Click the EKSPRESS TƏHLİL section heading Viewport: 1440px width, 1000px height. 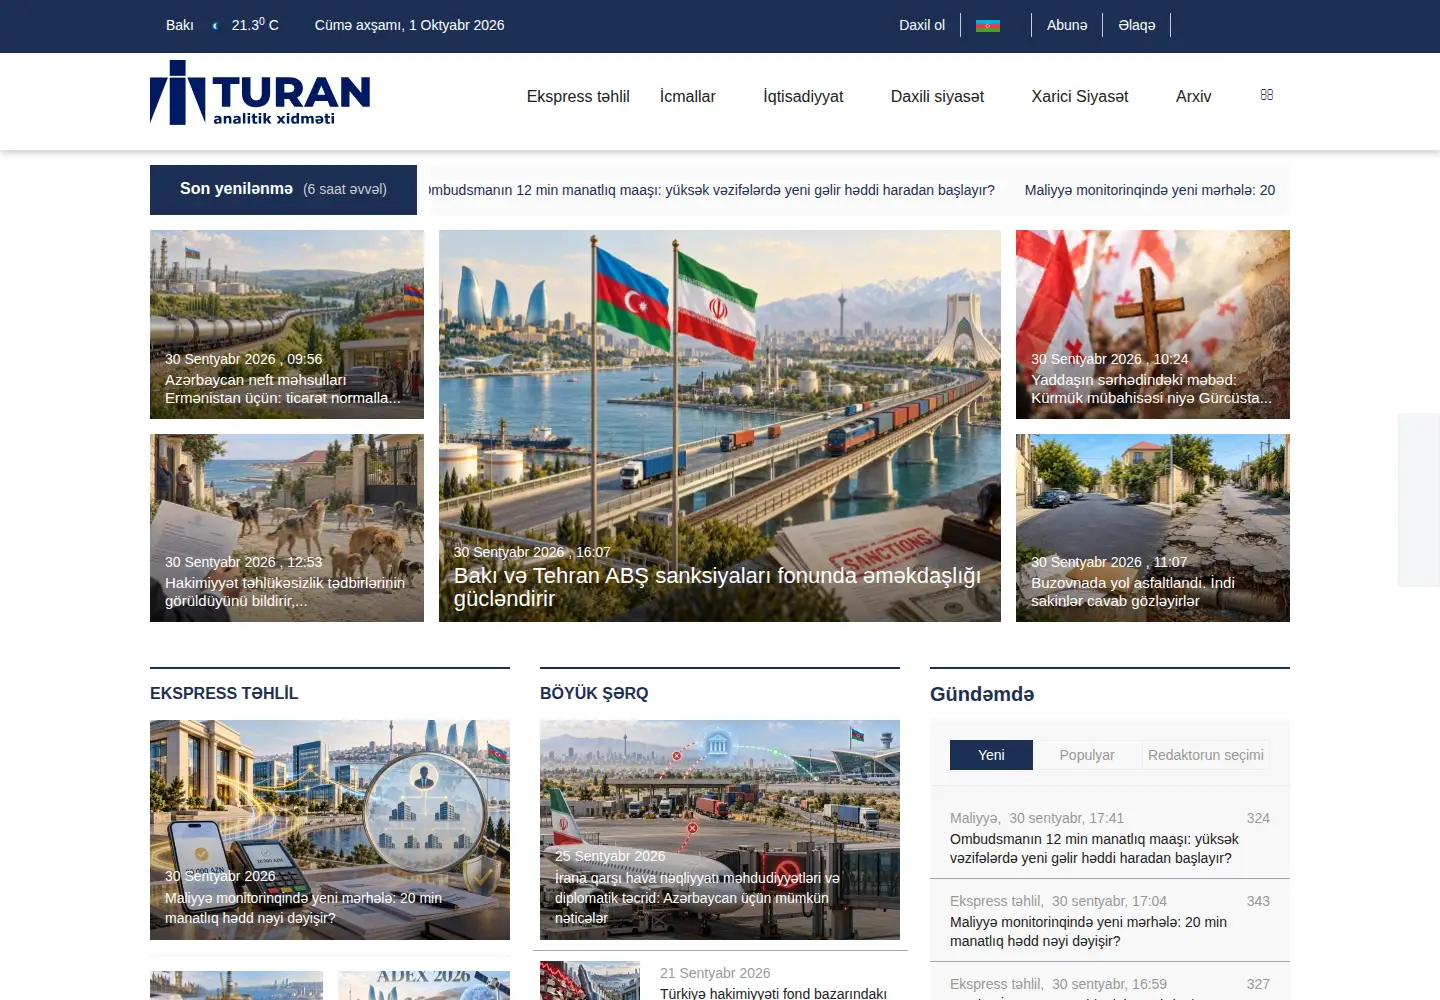(224, 693)
